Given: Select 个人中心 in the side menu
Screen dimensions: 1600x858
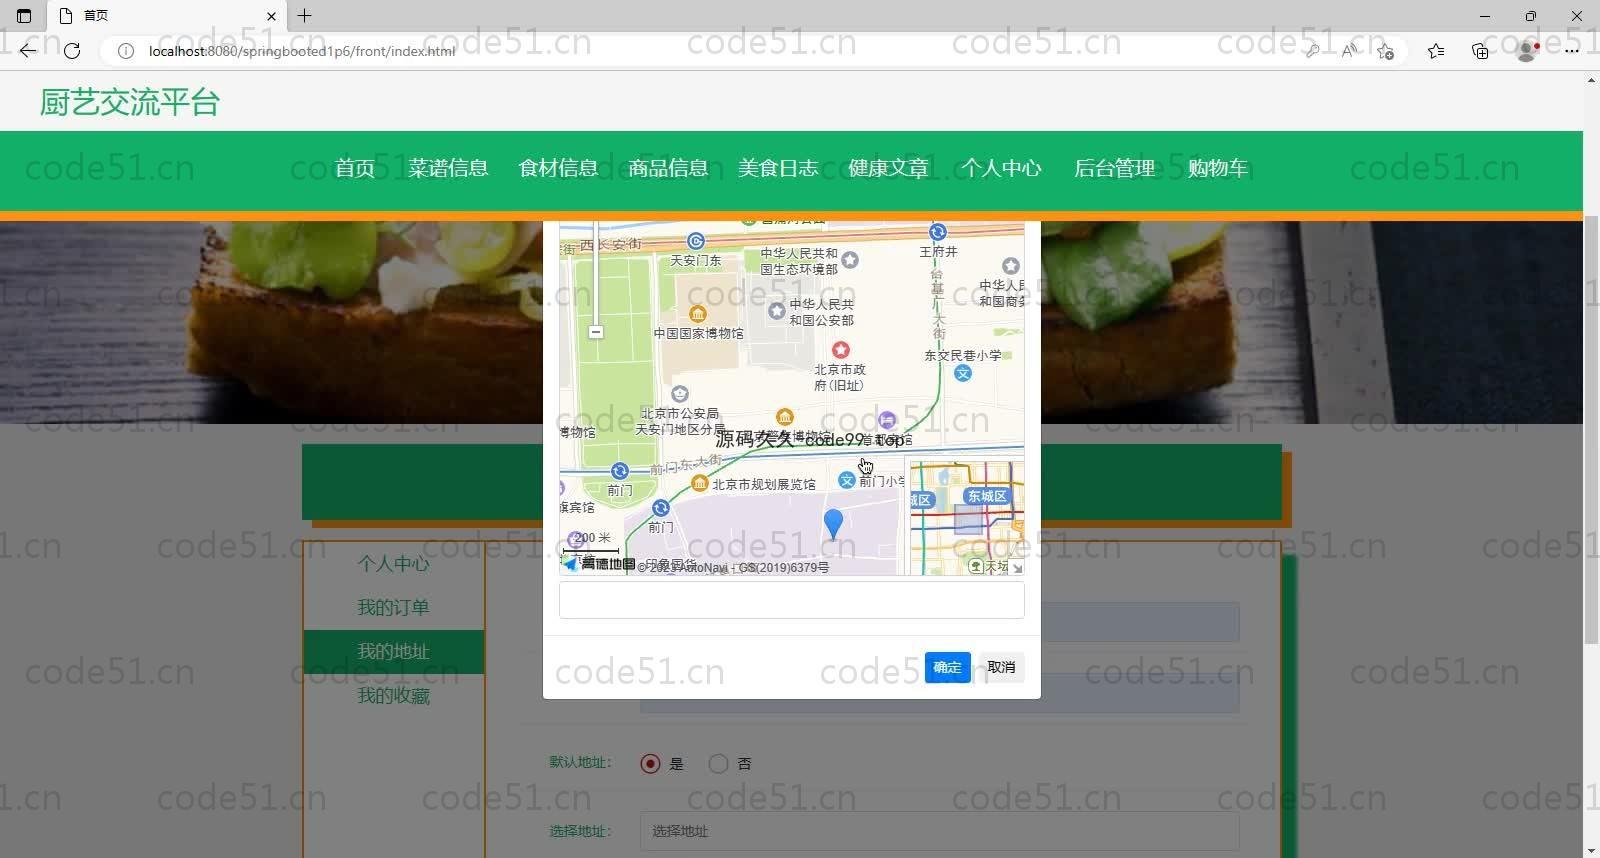Looking at the screenshot, I should click(x=394, y=563).
